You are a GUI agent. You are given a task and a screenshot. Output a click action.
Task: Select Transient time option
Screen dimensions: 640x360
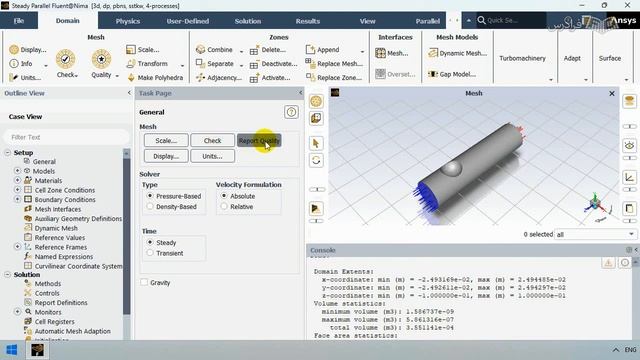(150, 253)
